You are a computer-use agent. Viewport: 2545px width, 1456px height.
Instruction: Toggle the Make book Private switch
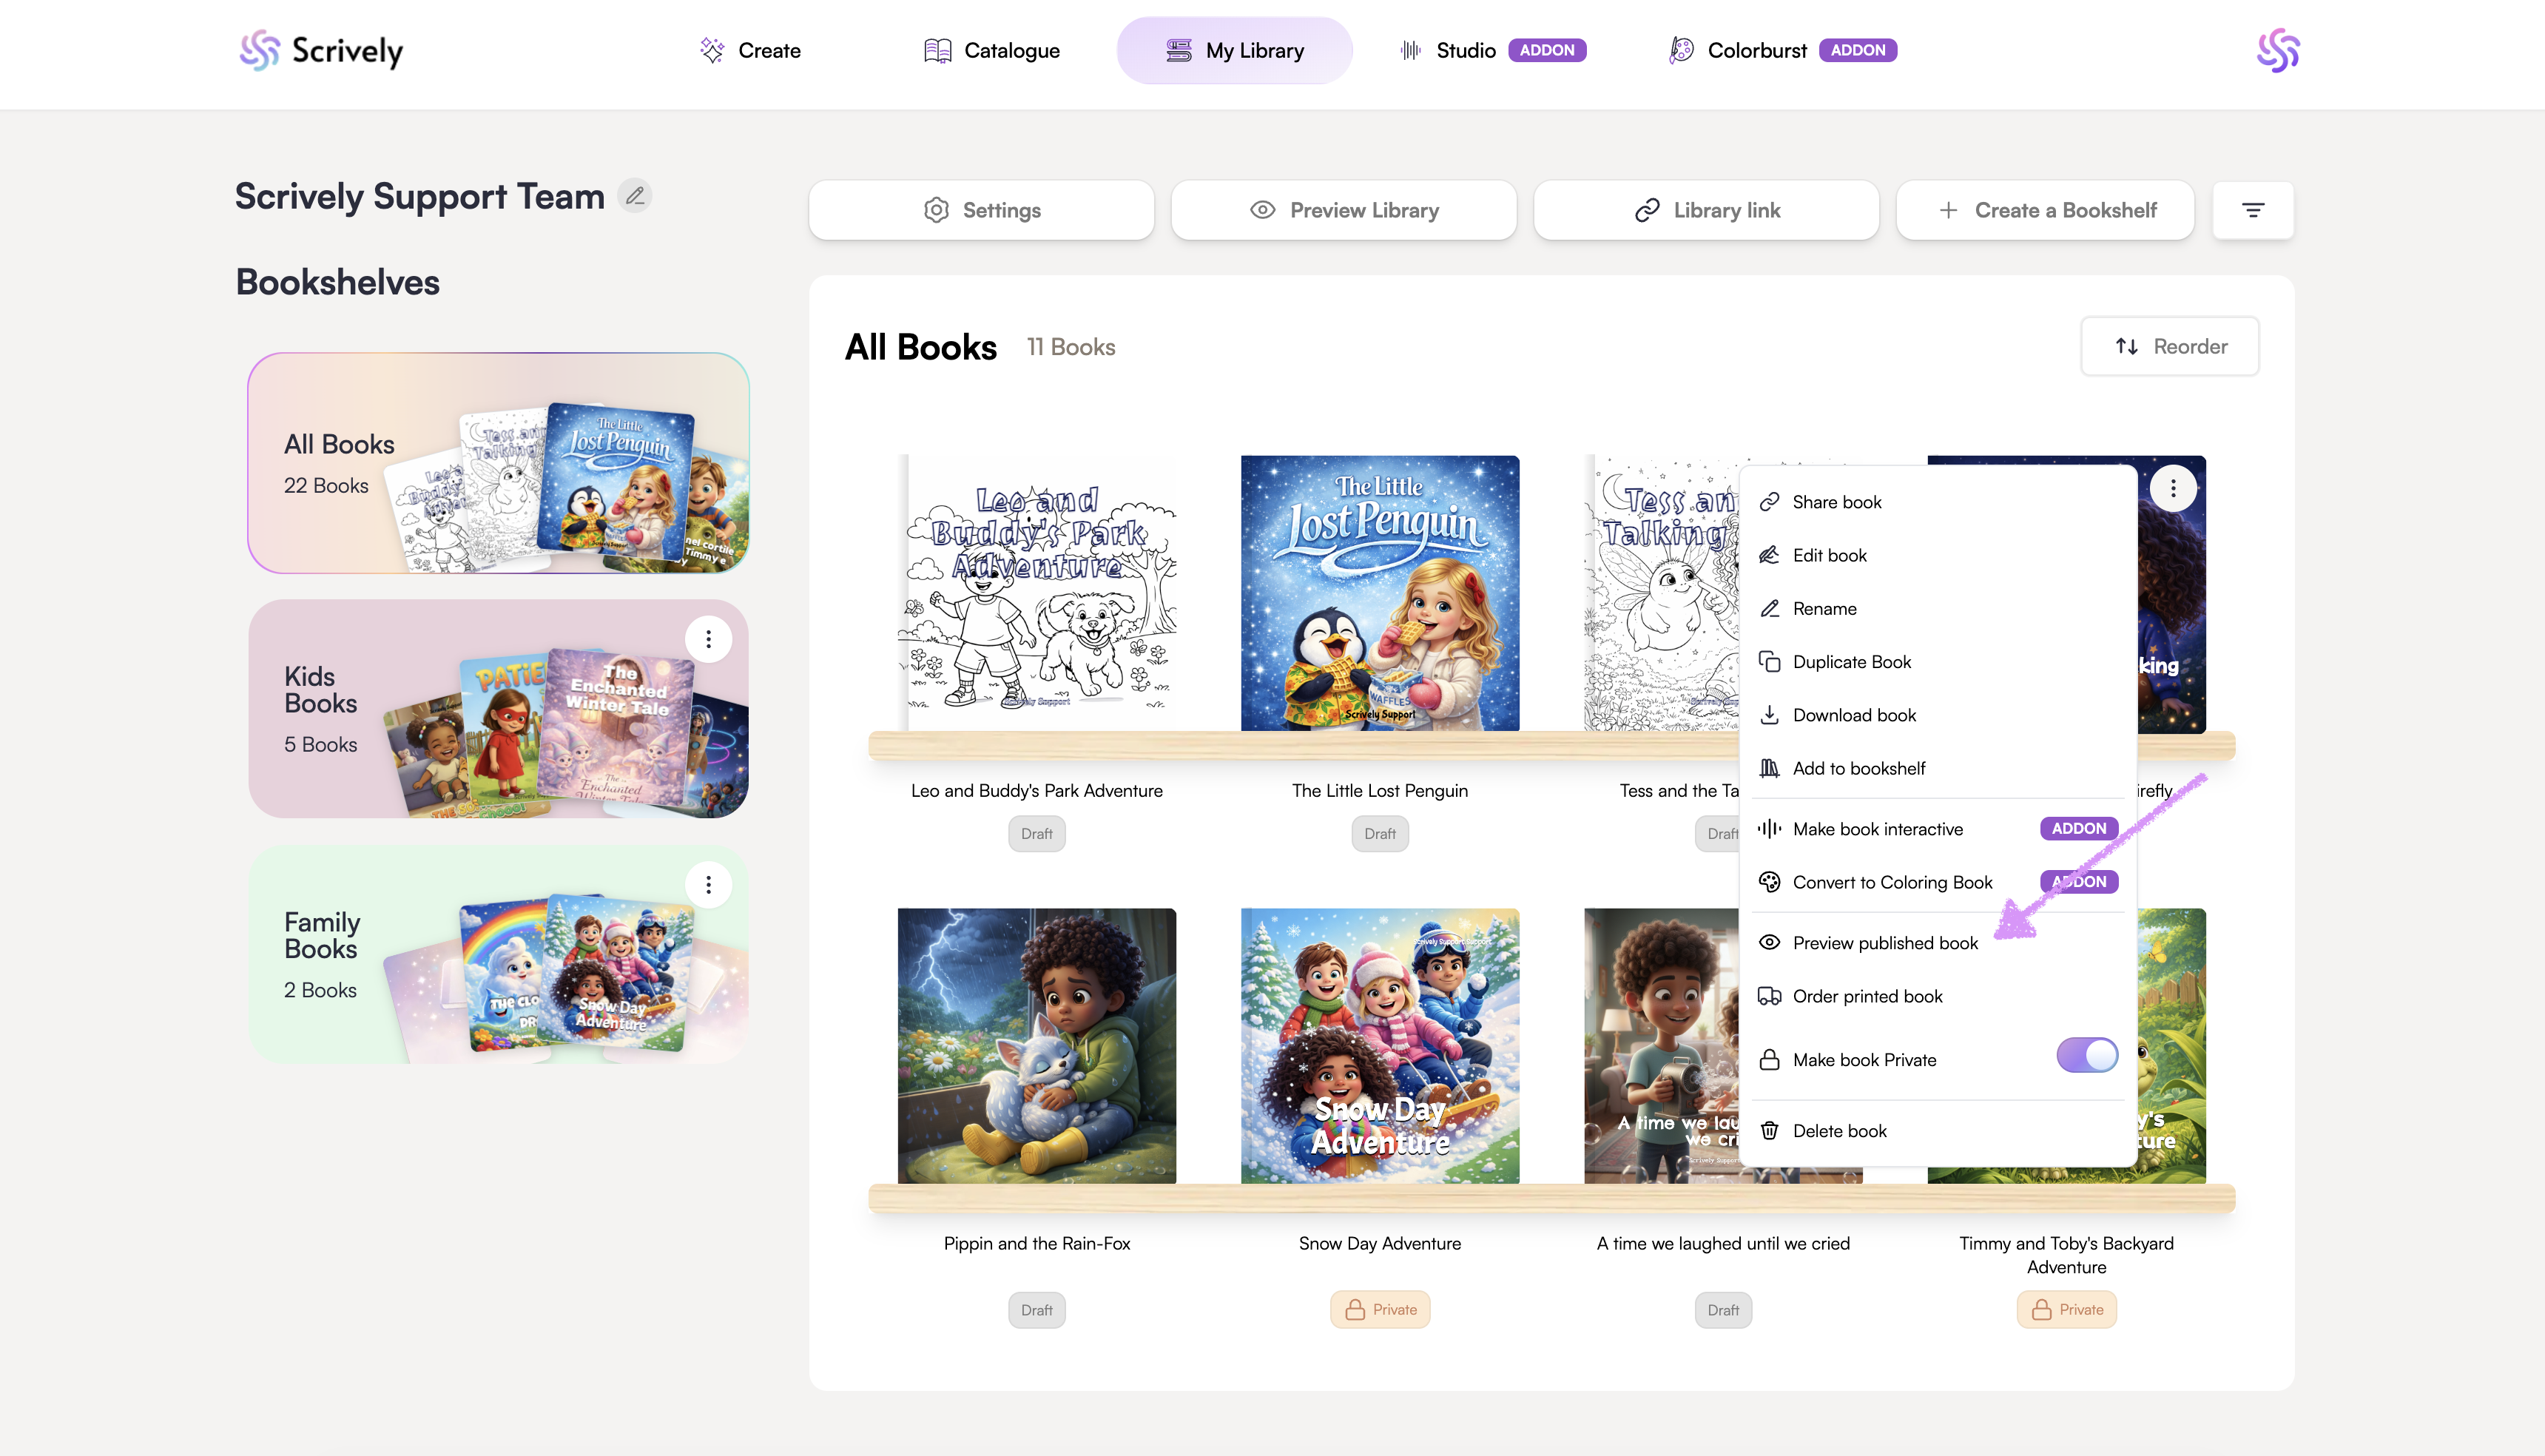tap(2086, 1055)
